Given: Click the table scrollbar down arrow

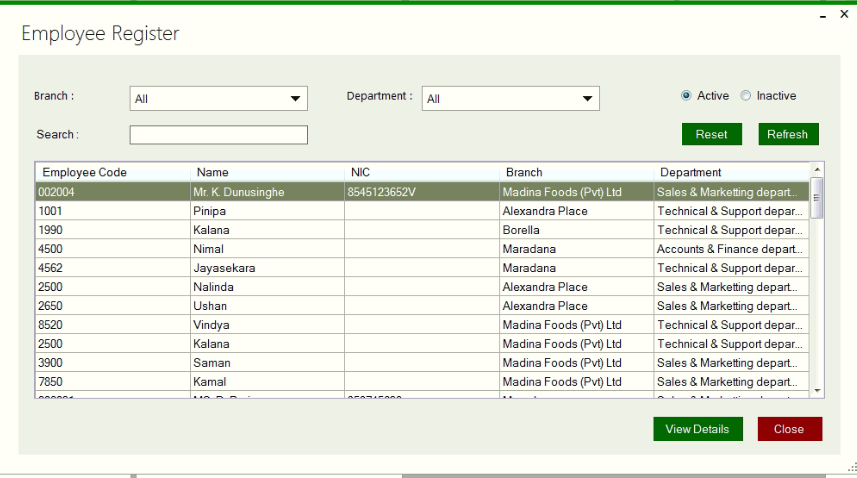Looking at the screenshot, I should coord(817,390).
